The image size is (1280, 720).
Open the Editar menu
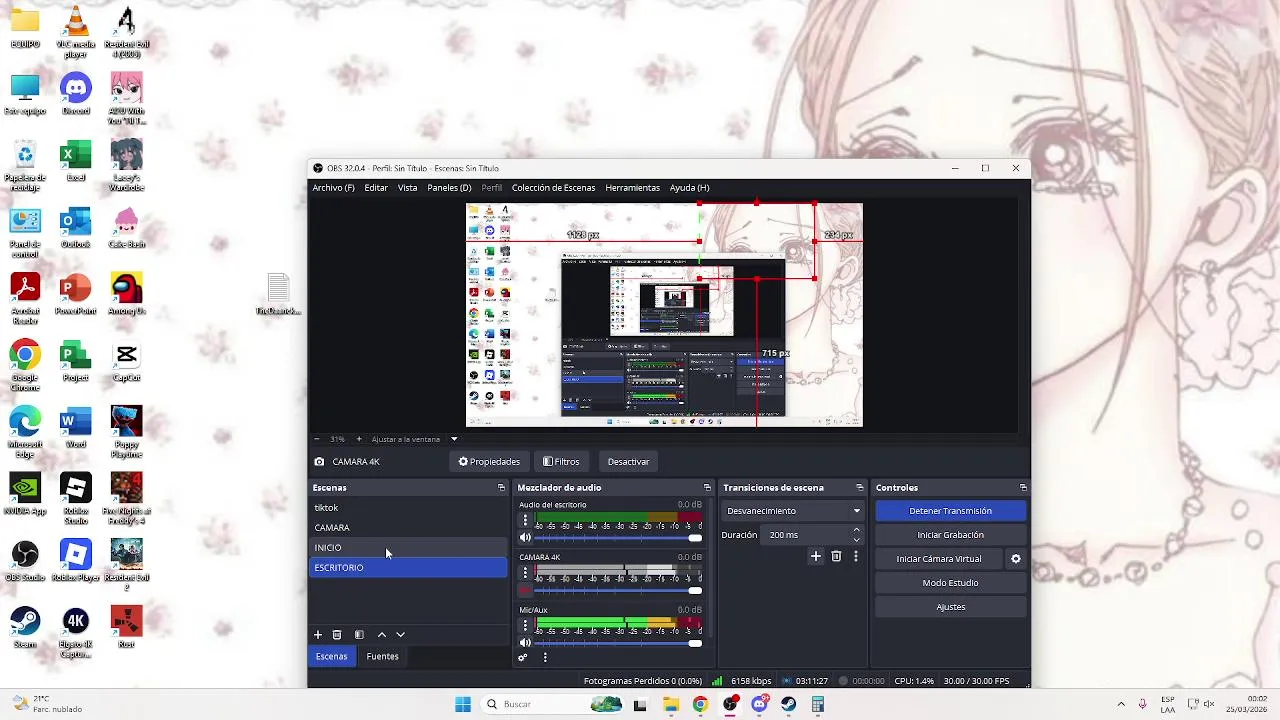376,188
